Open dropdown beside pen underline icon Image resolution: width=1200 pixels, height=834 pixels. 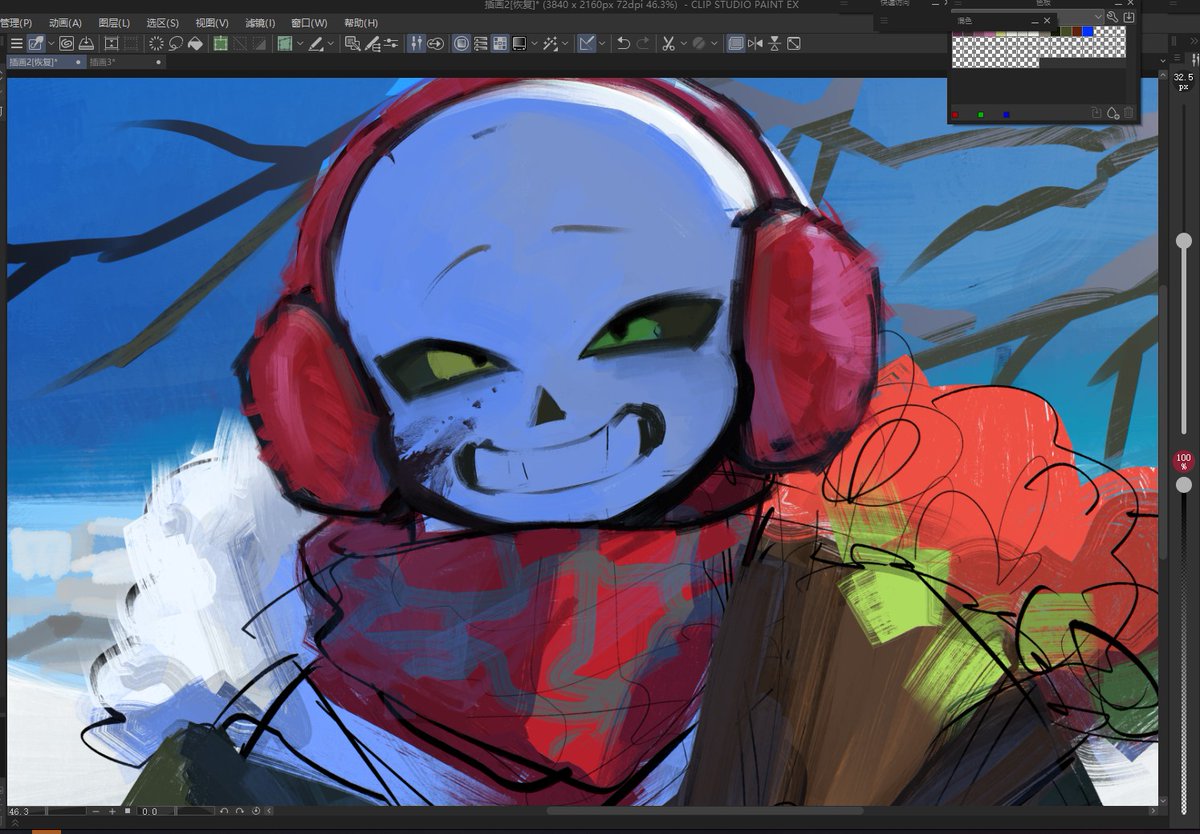[330, 43]
